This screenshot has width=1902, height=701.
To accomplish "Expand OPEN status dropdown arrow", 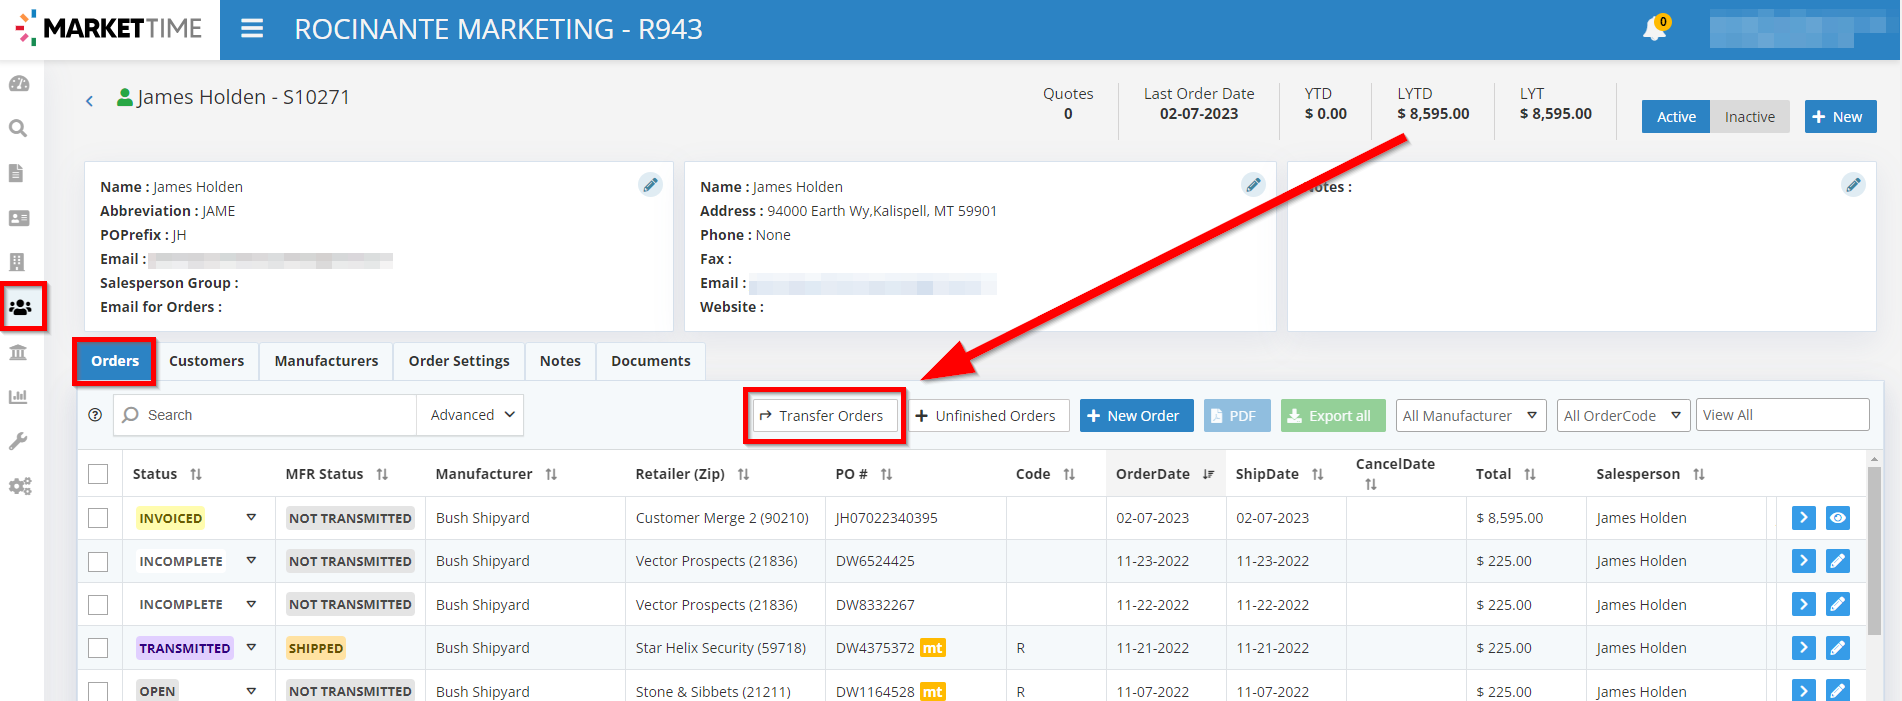I will [251, 690].
